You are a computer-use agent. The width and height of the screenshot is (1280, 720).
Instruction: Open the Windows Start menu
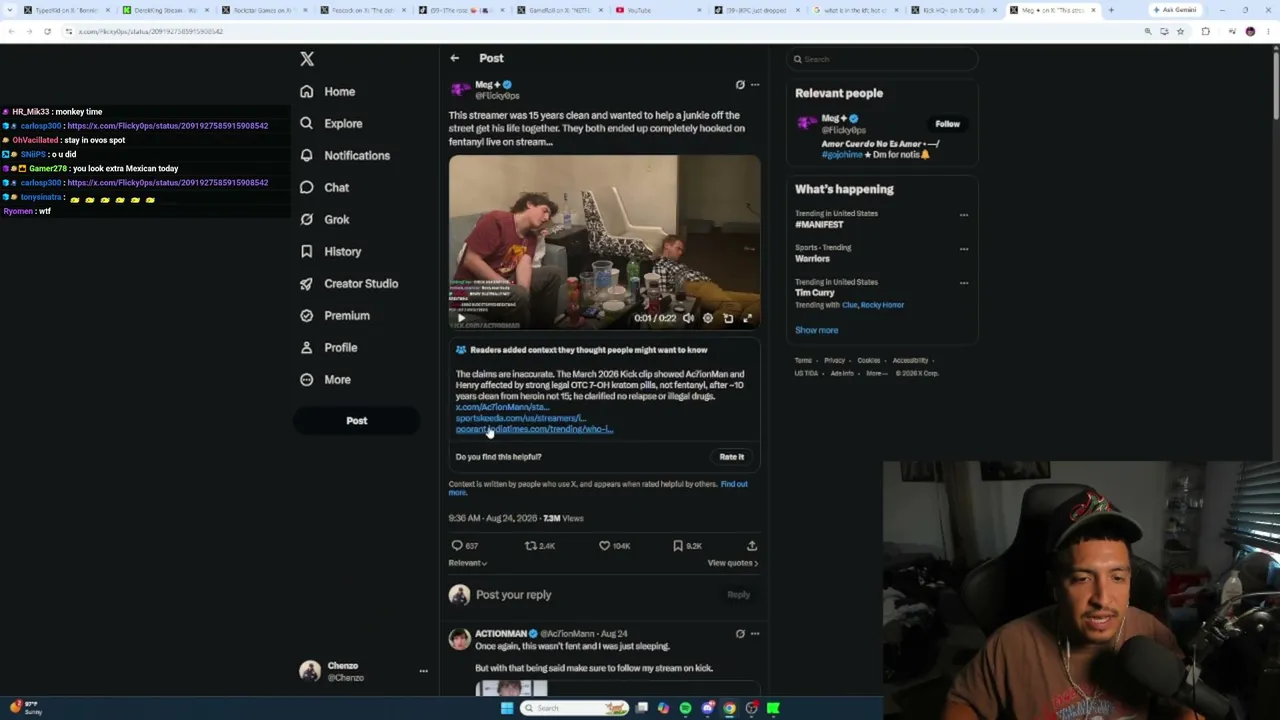[x=507, y=708]
